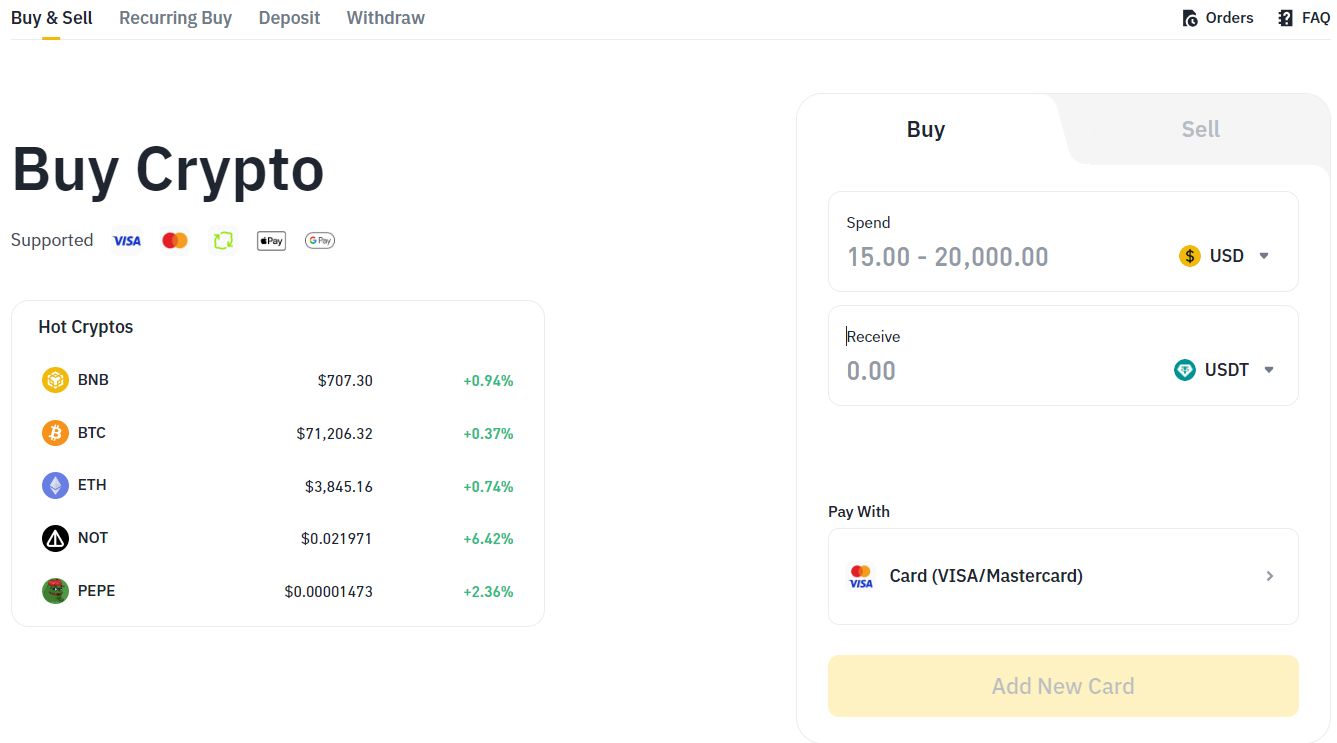
Task: Click the BNB coin icon
Action: (x=55, y=380)
